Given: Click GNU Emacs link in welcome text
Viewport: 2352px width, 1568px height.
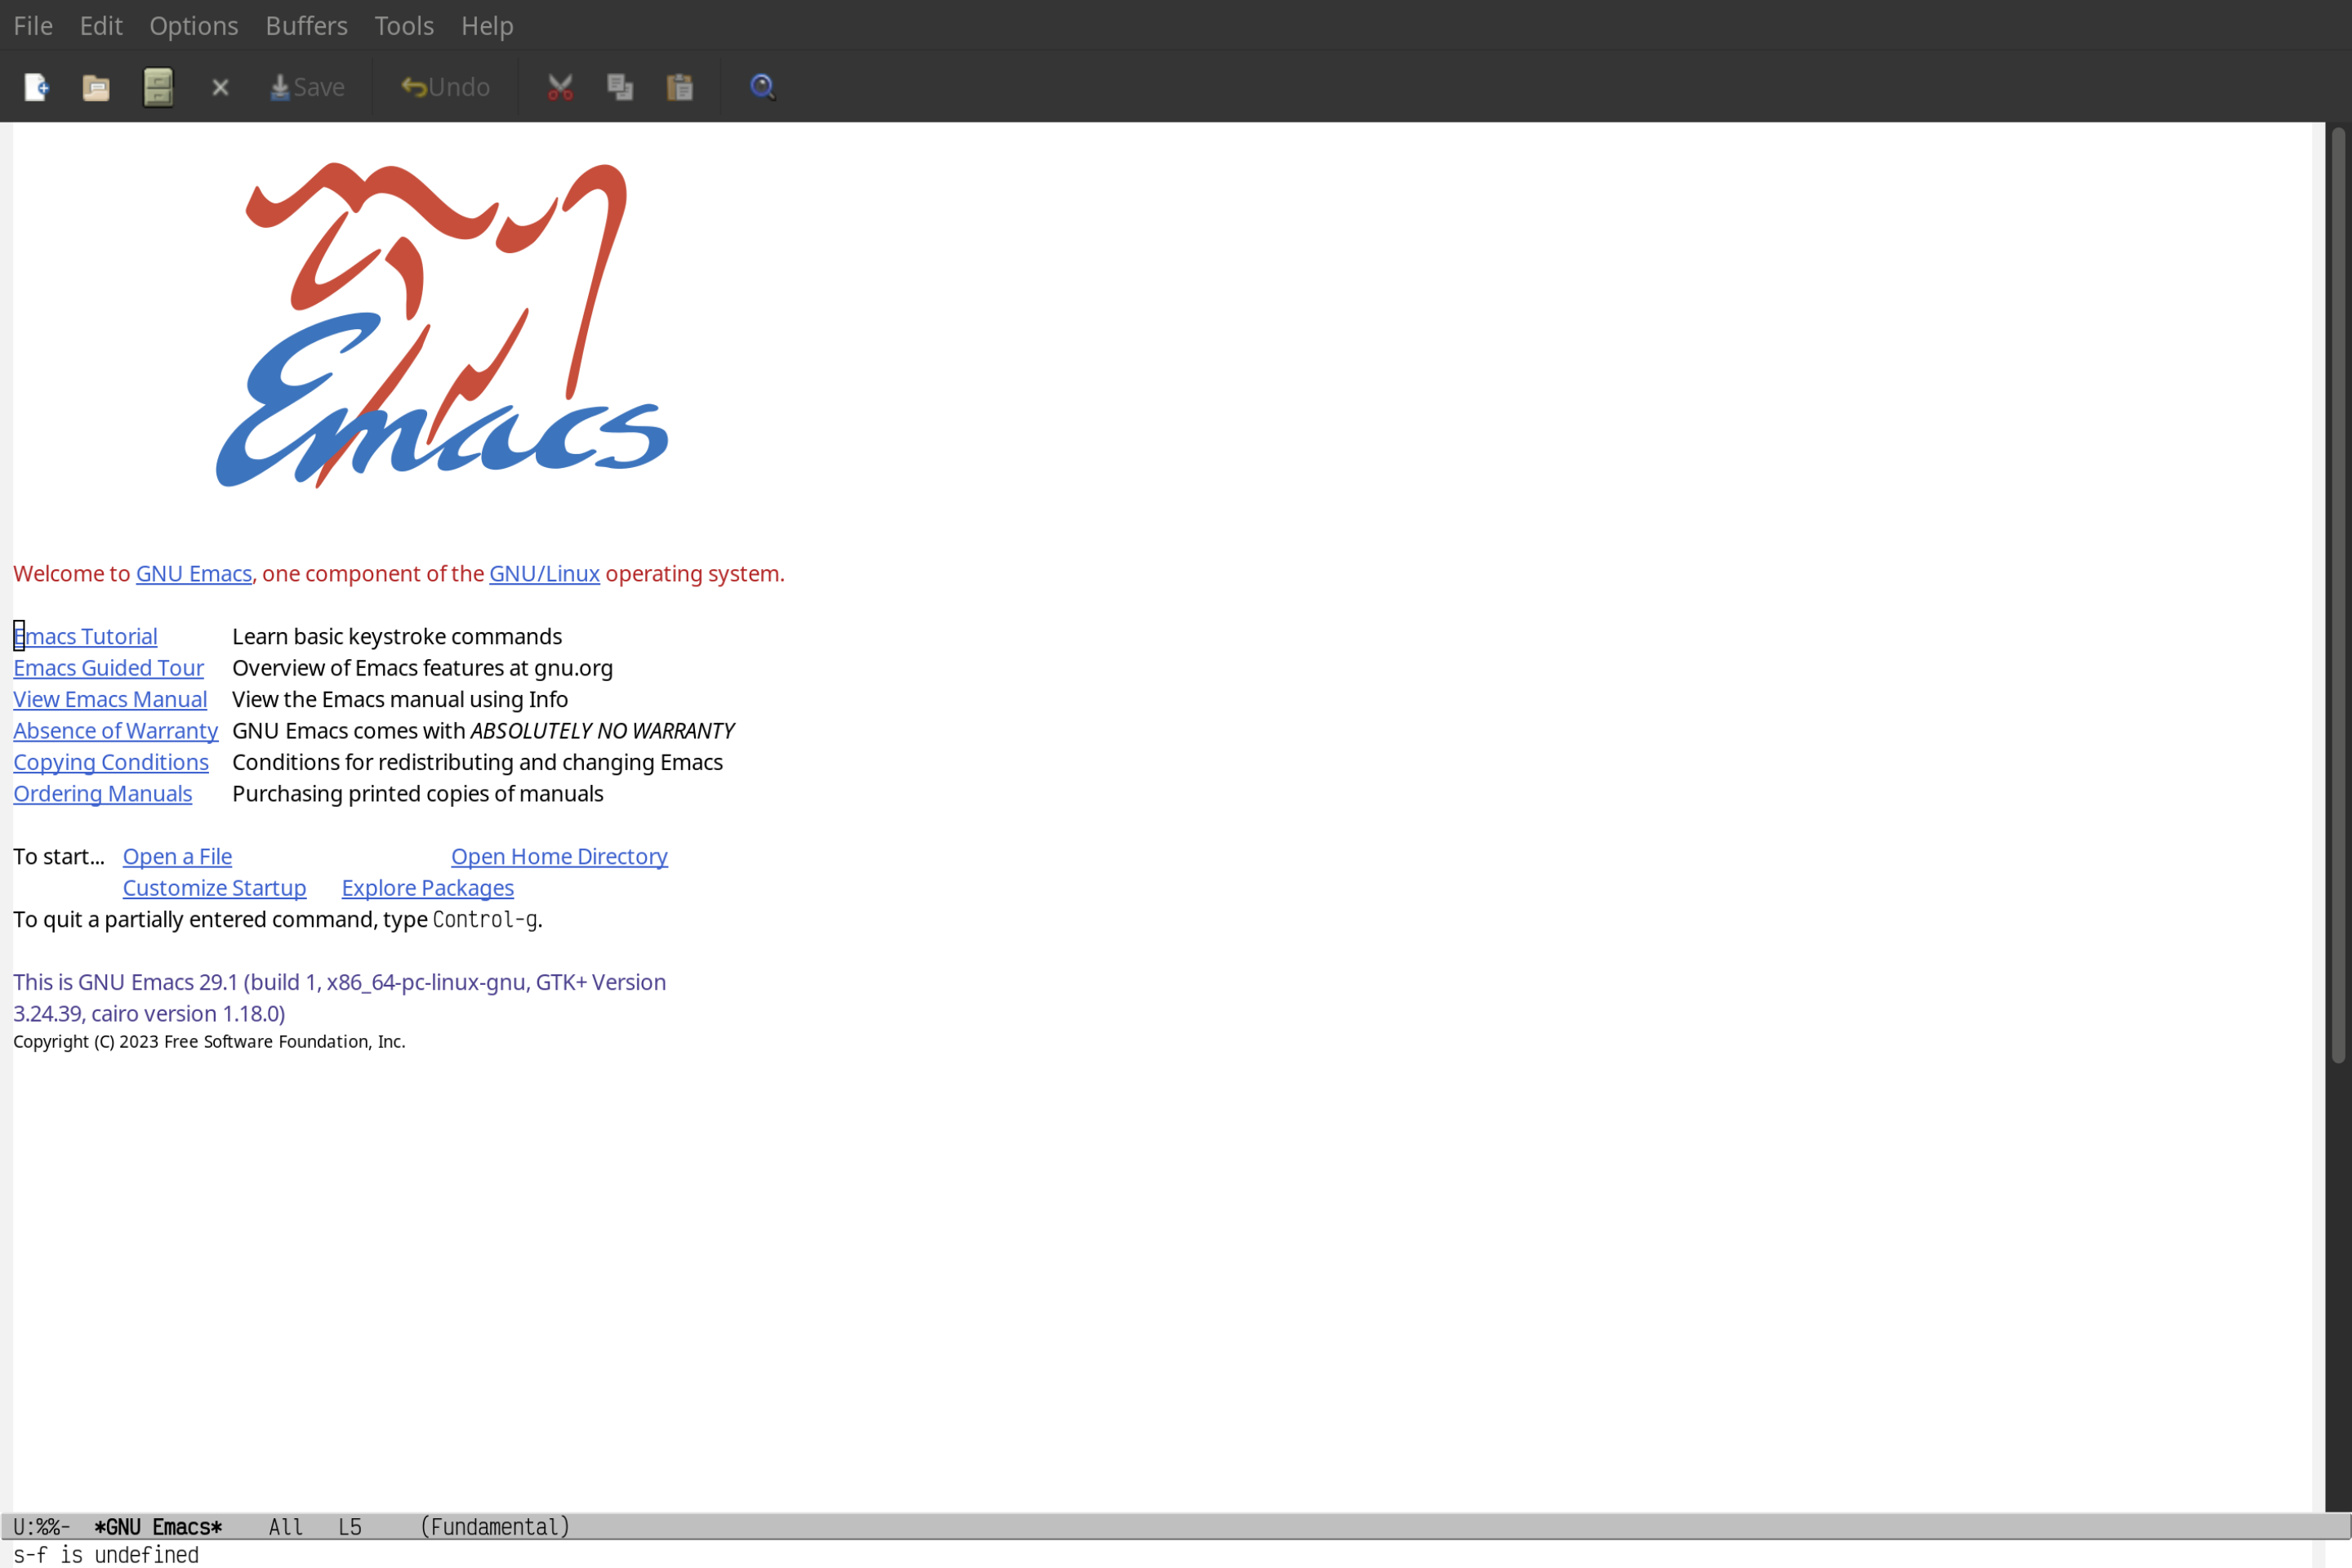Looking at the screenshot, I should 193,572.
